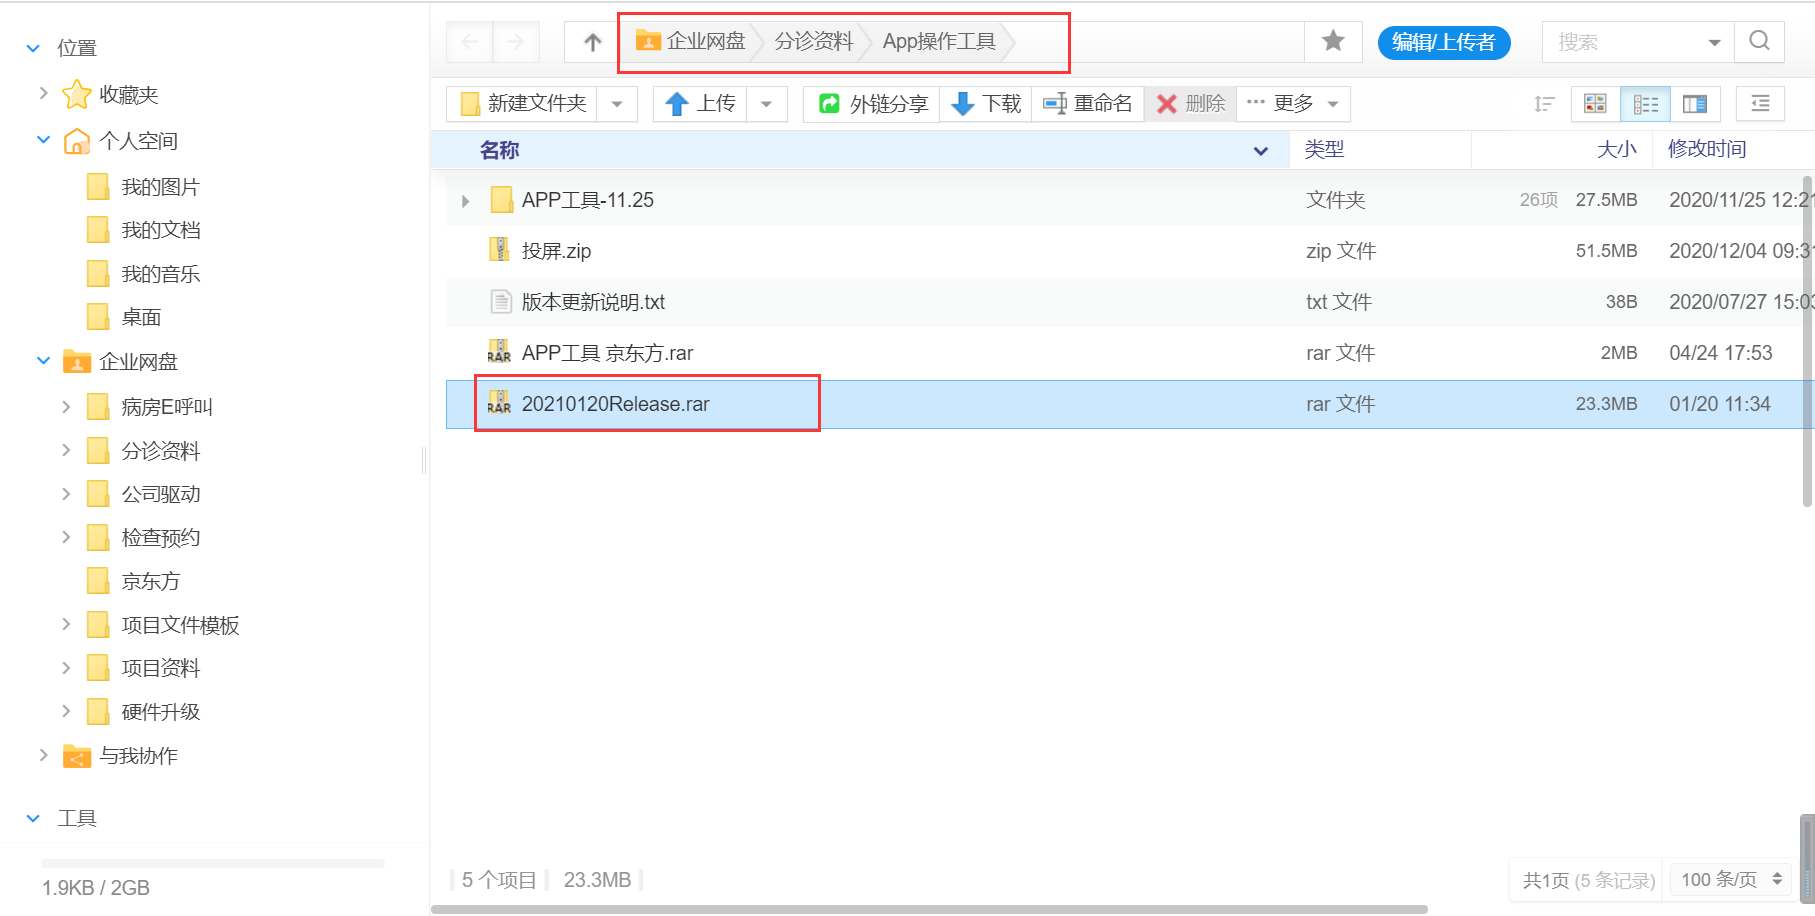Click 新建文件夹 new folder button
This screenshot has height=916, width=1815.
coord(522,104)
